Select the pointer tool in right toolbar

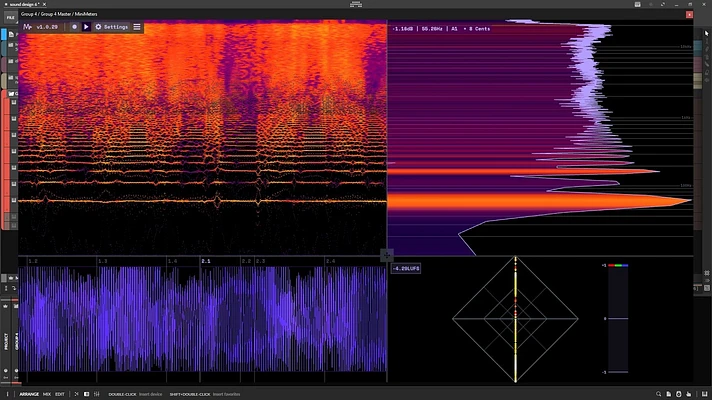pos(707,33)
